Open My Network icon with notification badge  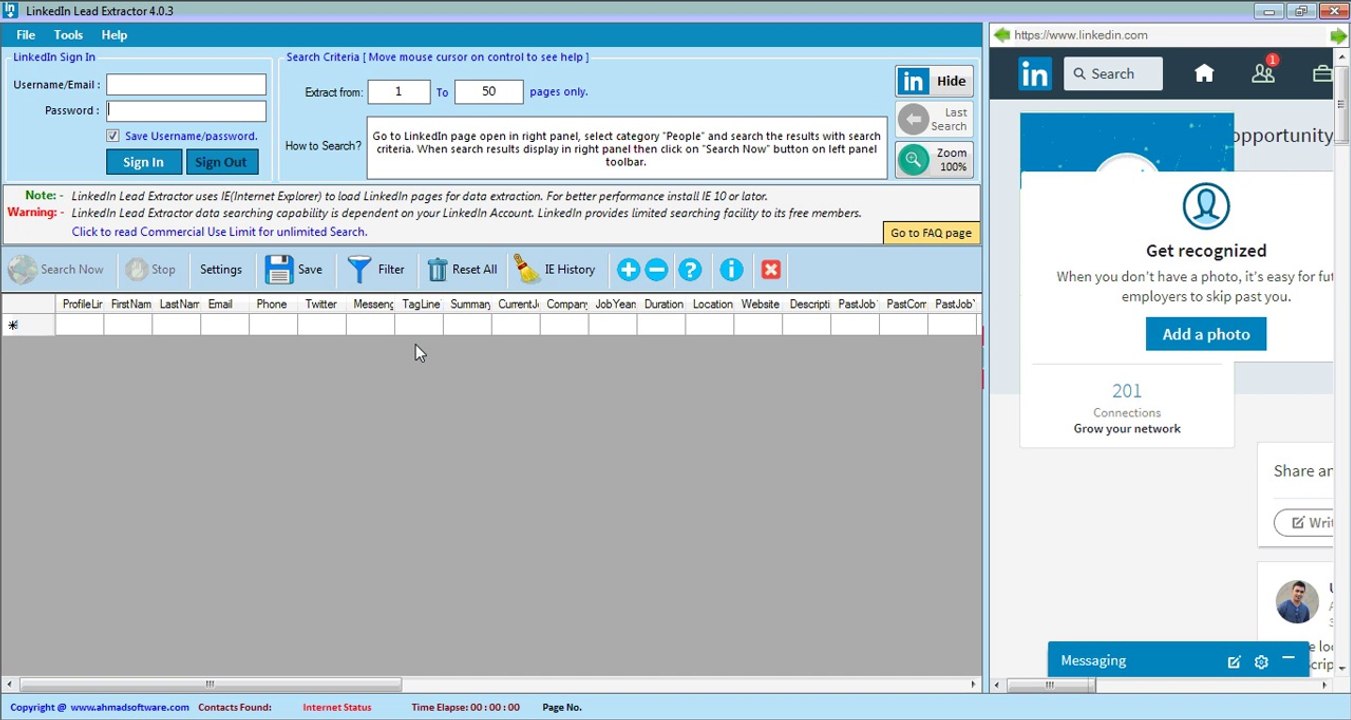point(1263,72)
